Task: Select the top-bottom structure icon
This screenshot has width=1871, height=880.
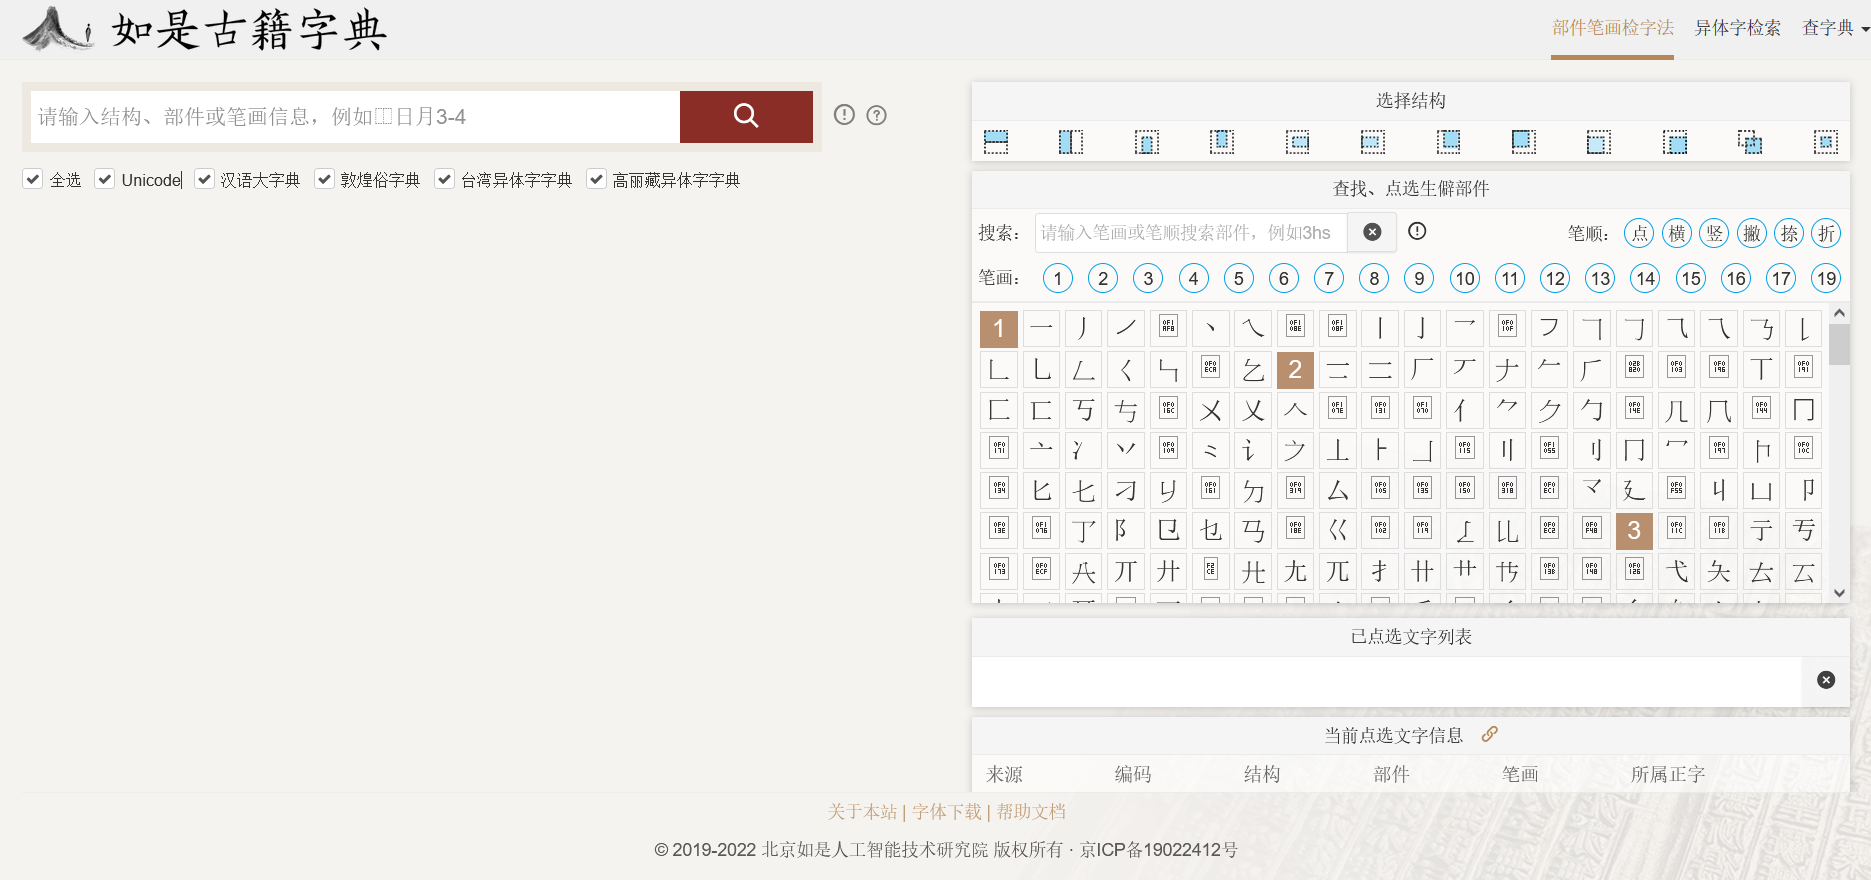Action: [x=995, y=142]
